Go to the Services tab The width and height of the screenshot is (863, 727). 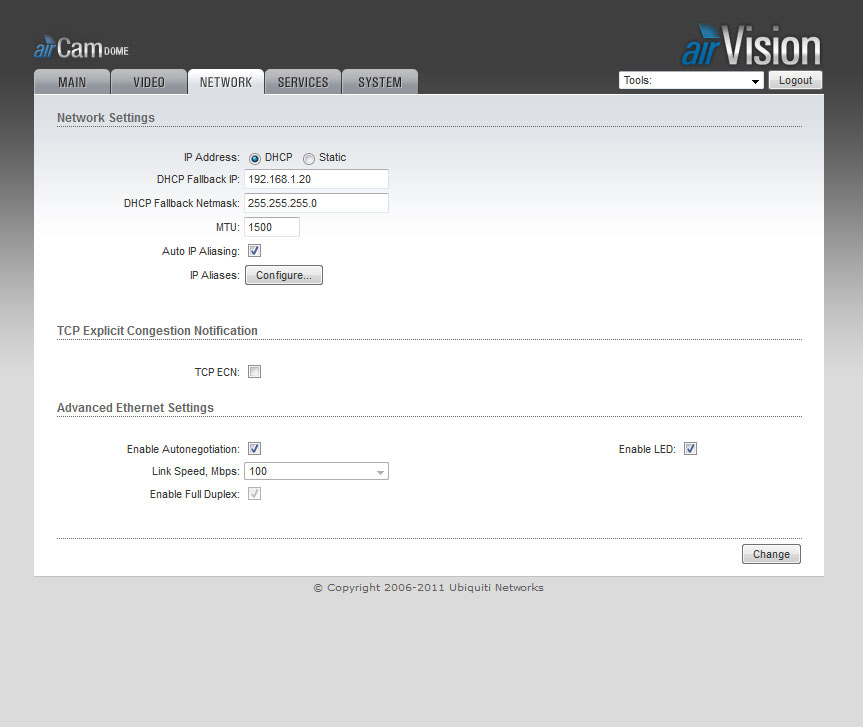303,82
